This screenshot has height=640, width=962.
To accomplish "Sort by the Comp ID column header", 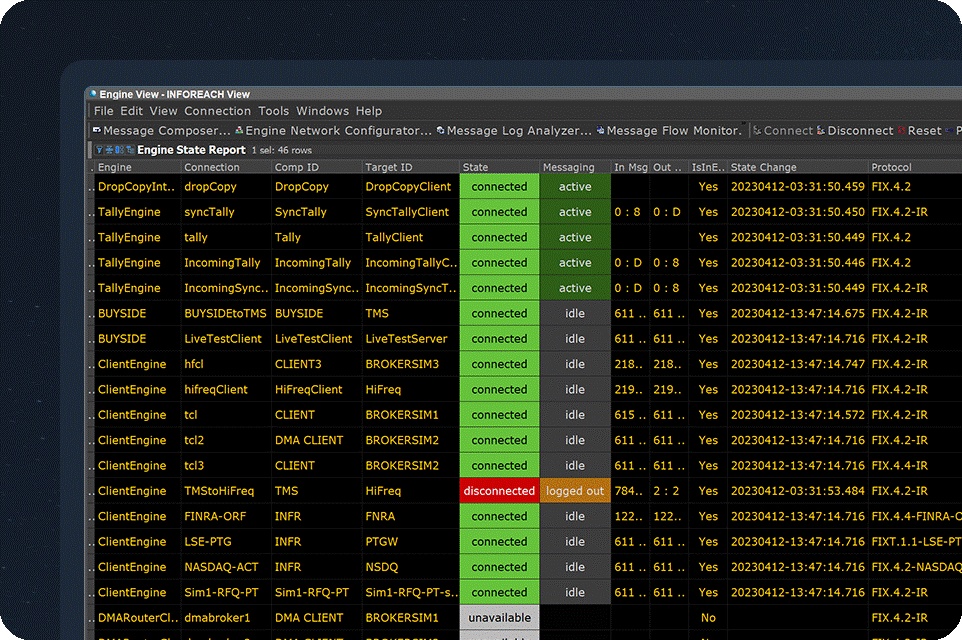I will pos(317,167).
